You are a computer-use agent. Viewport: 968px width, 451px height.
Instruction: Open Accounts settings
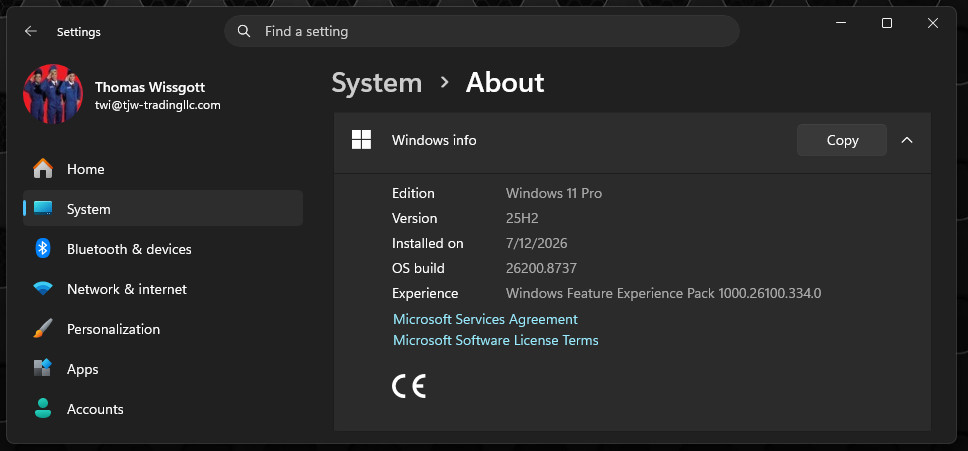[163, 410]
